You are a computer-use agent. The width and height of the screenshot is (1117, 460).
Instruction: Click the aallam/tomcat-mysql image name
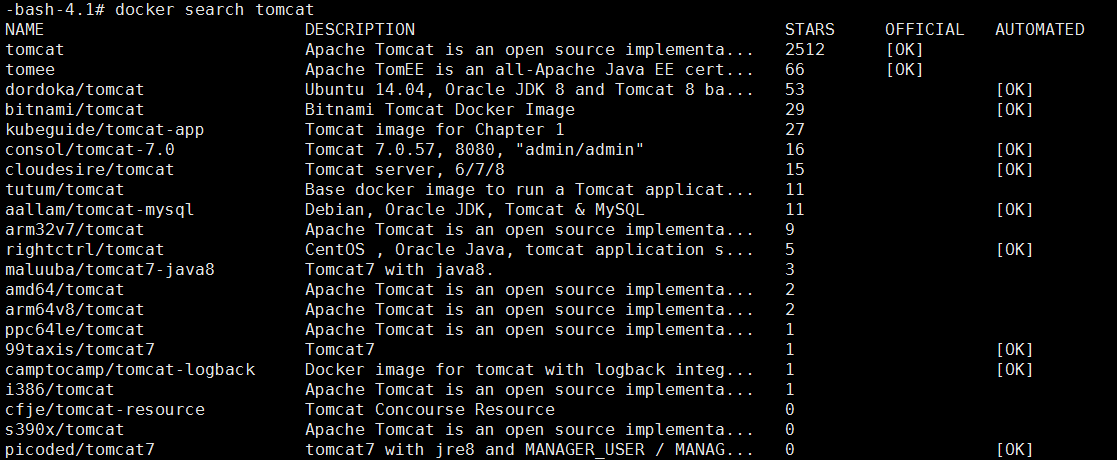pyautogui.click(x=100, y=209)
